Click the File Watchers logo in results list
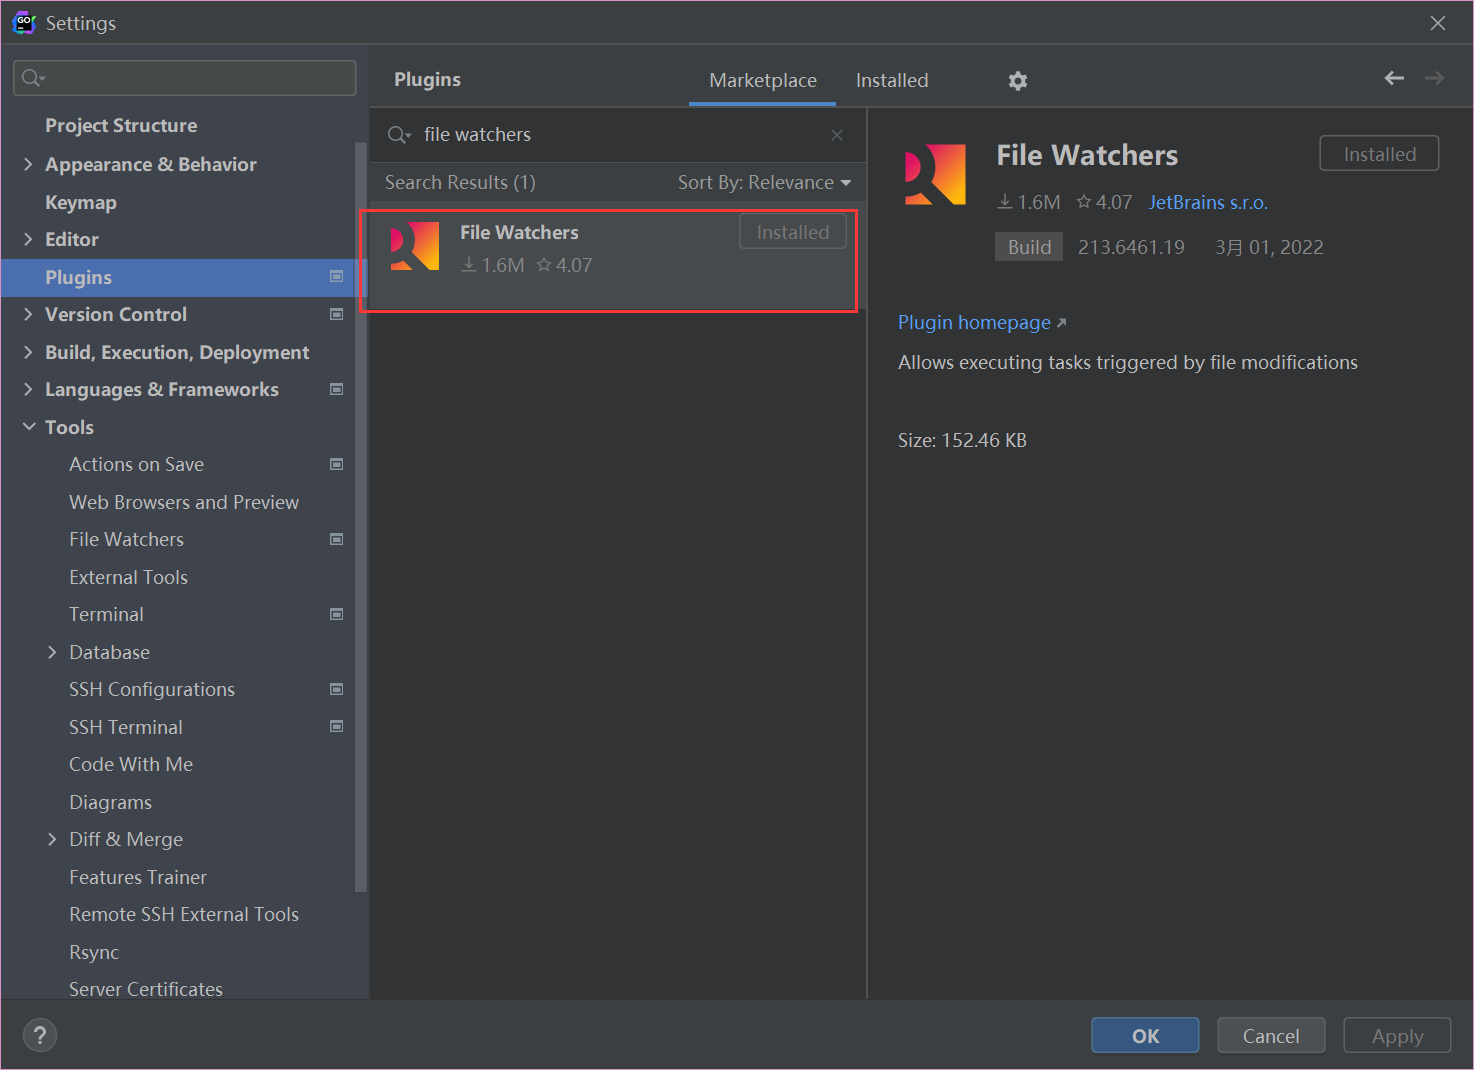 tap(415, 247)
